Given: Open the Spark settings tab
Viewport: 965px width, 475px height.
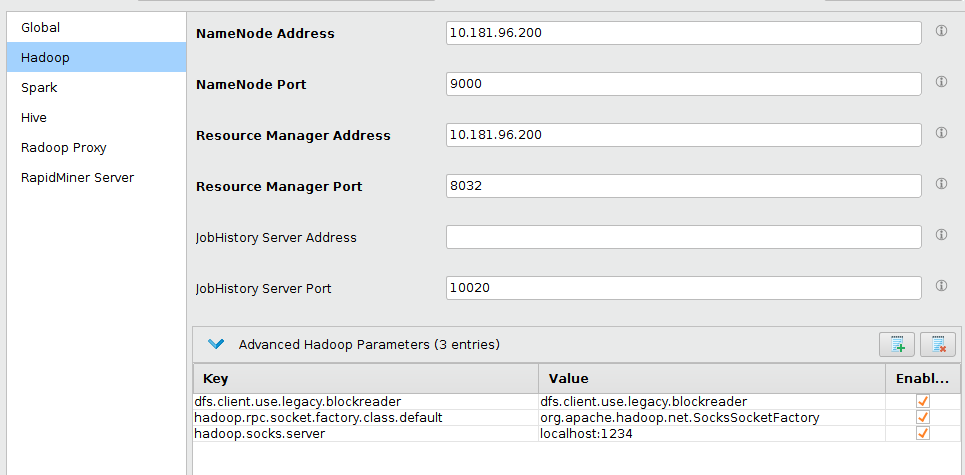Looking at the screenshot, I should (39, 88).
